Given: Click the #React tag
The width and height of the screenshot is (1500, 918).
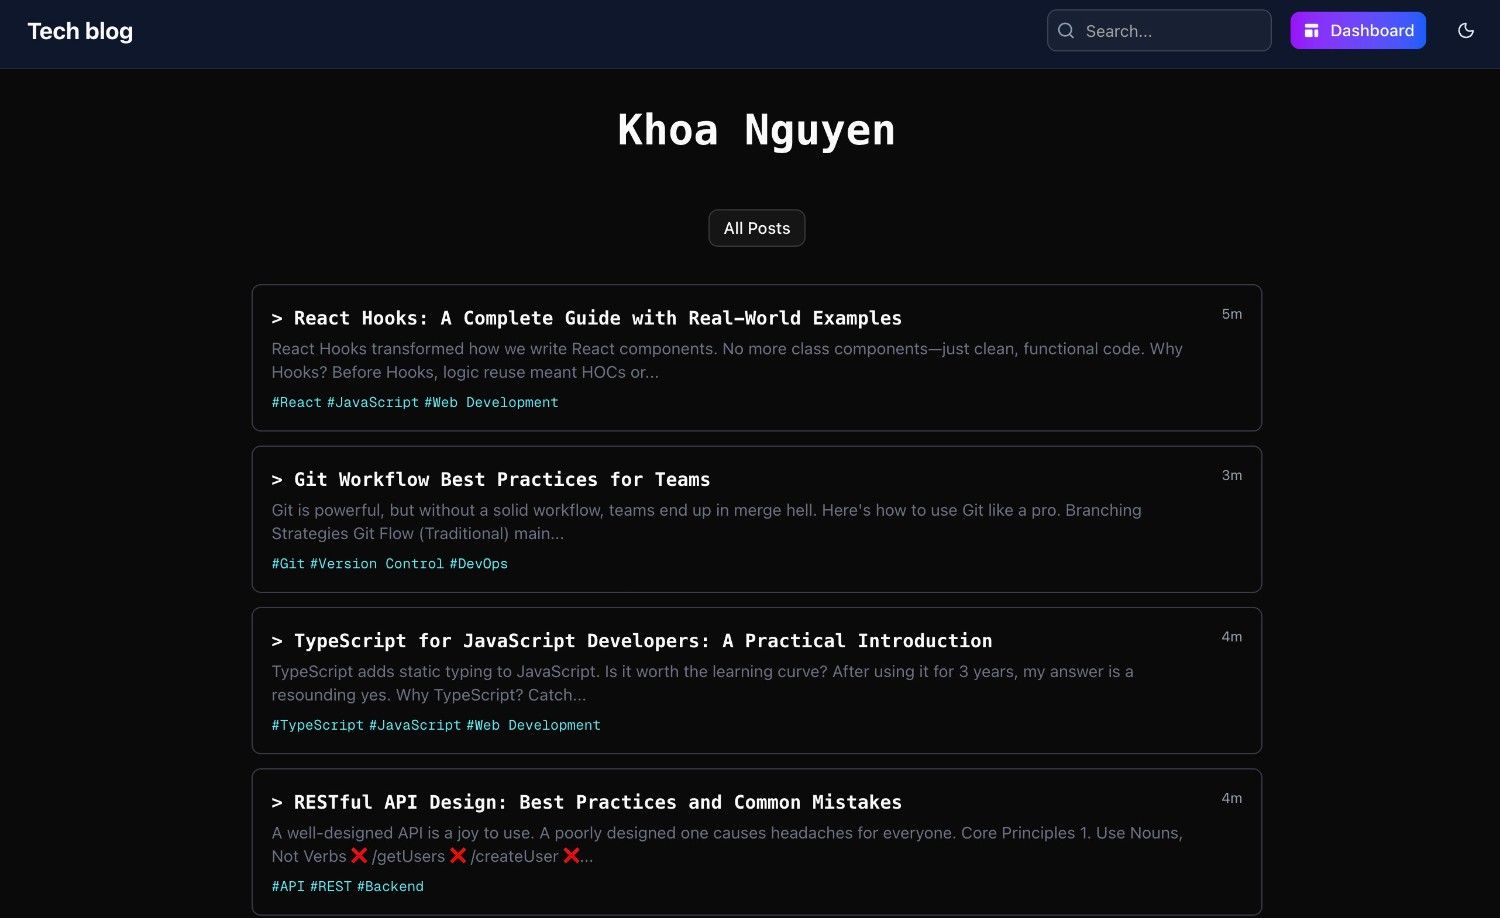Looking at the screenshot, I should click(296, 402).
